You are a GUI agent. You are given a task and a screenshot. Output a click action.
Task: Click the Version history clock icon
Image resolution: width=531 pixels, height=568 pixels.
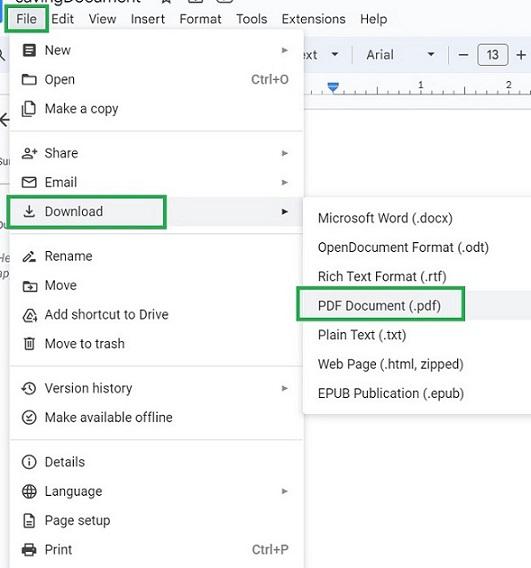pos(29,388)
